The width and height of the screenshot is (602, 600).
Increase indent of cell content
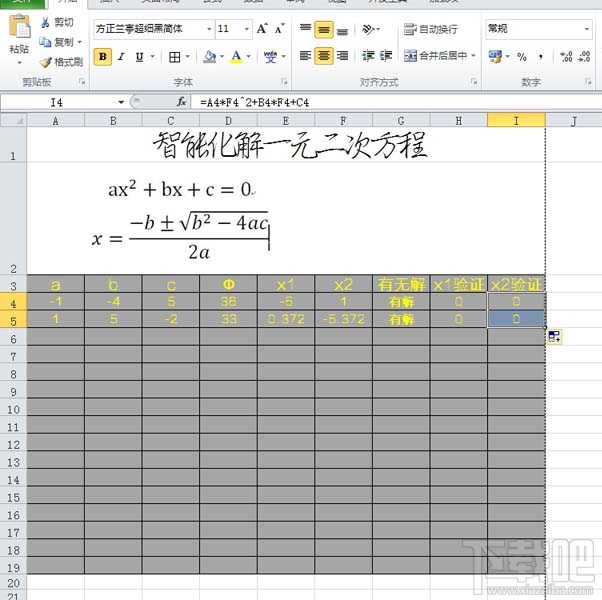pos(386,56)
